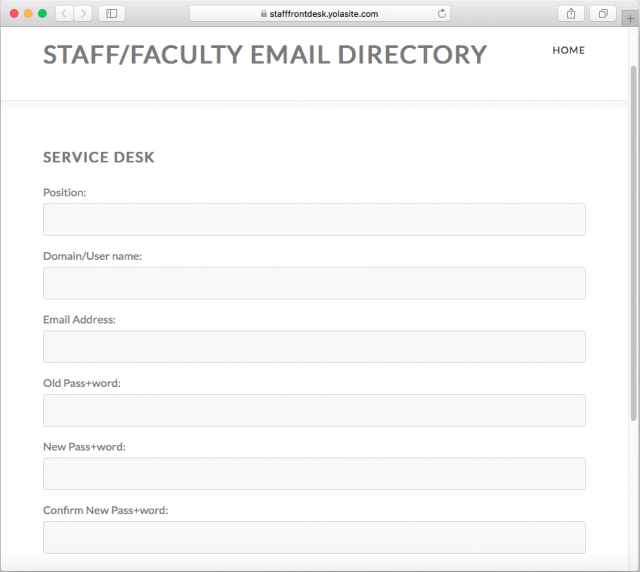Go forward using the Safari forward arrow
The width and height of the screenshot is (640, 572).
coord(83,13)
